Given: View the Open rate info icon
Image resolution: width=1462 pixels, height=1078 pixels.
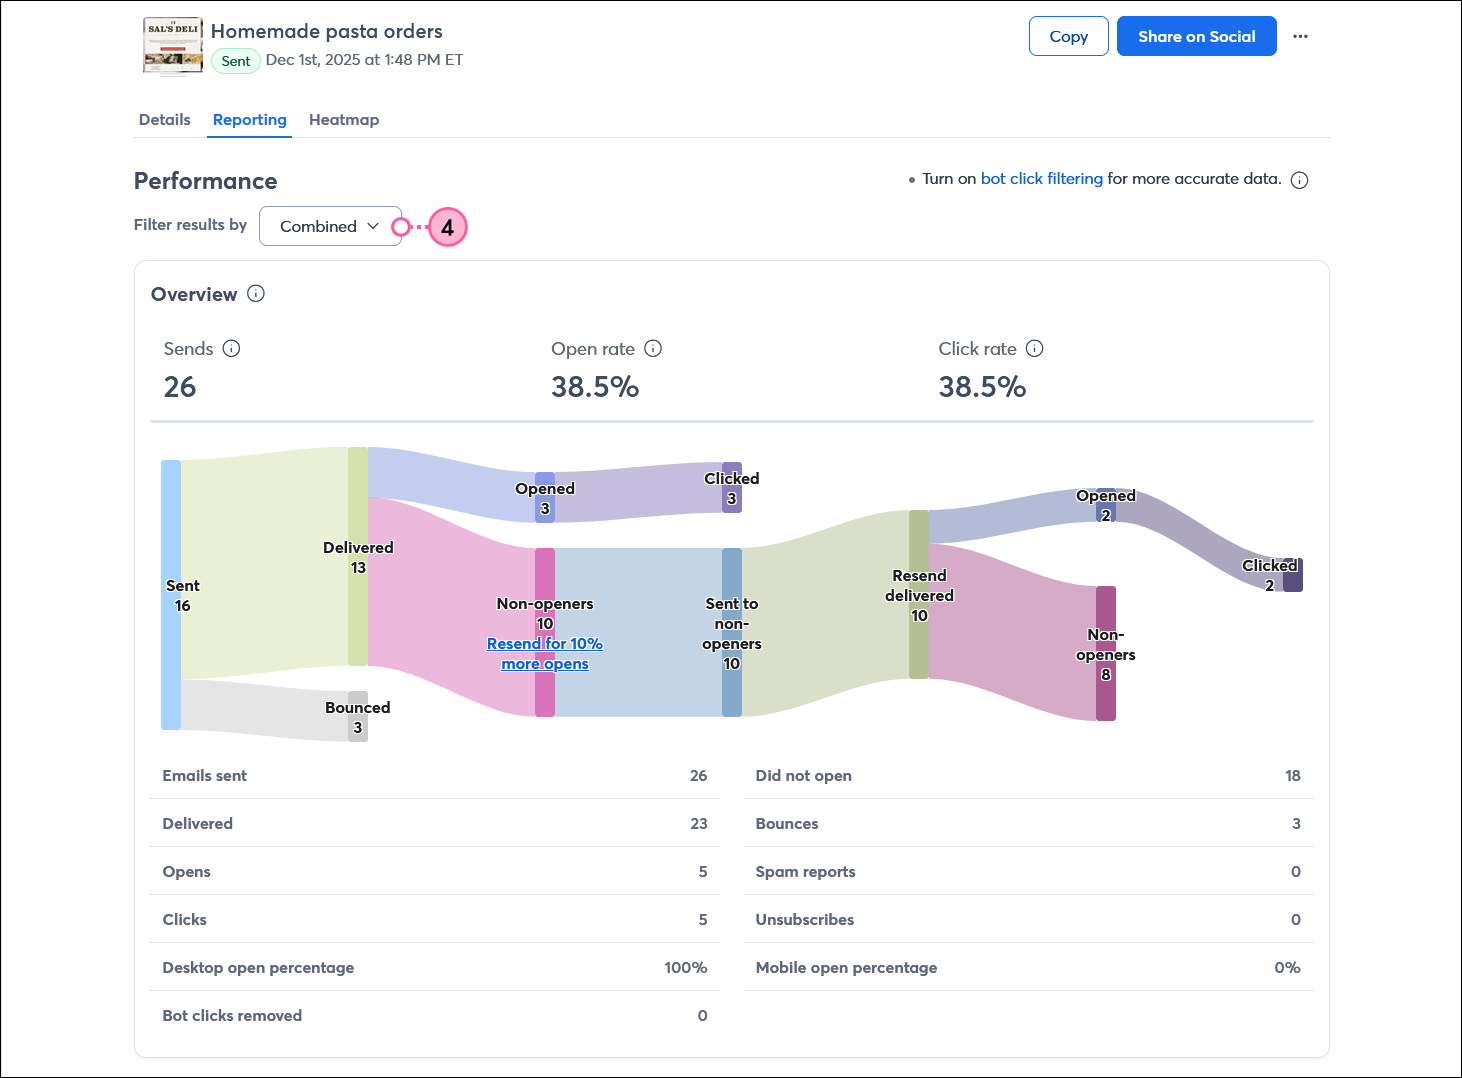Looking at the screenshot, I should [x=653, y=348].
